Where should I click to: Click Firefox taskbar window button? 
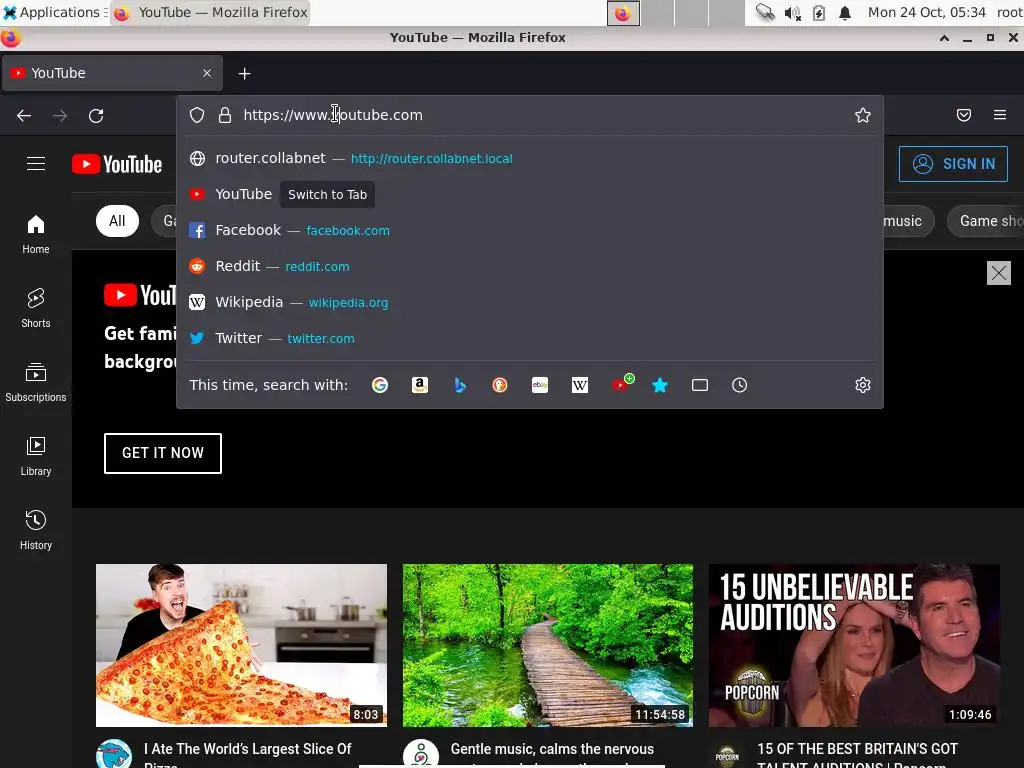pyautogui.click(x=210, y=12)
